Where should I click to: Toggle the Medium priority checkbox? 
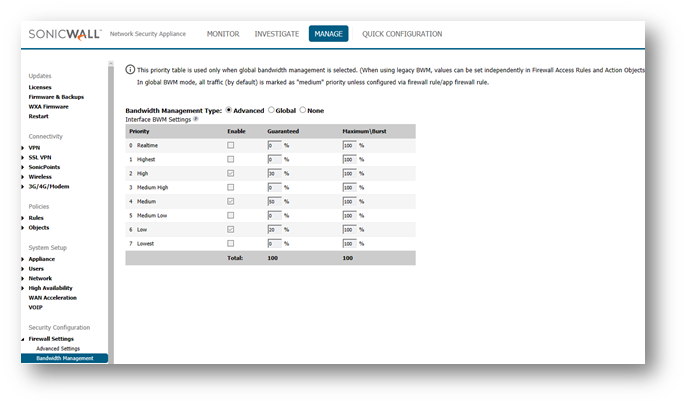click(231, 201)
